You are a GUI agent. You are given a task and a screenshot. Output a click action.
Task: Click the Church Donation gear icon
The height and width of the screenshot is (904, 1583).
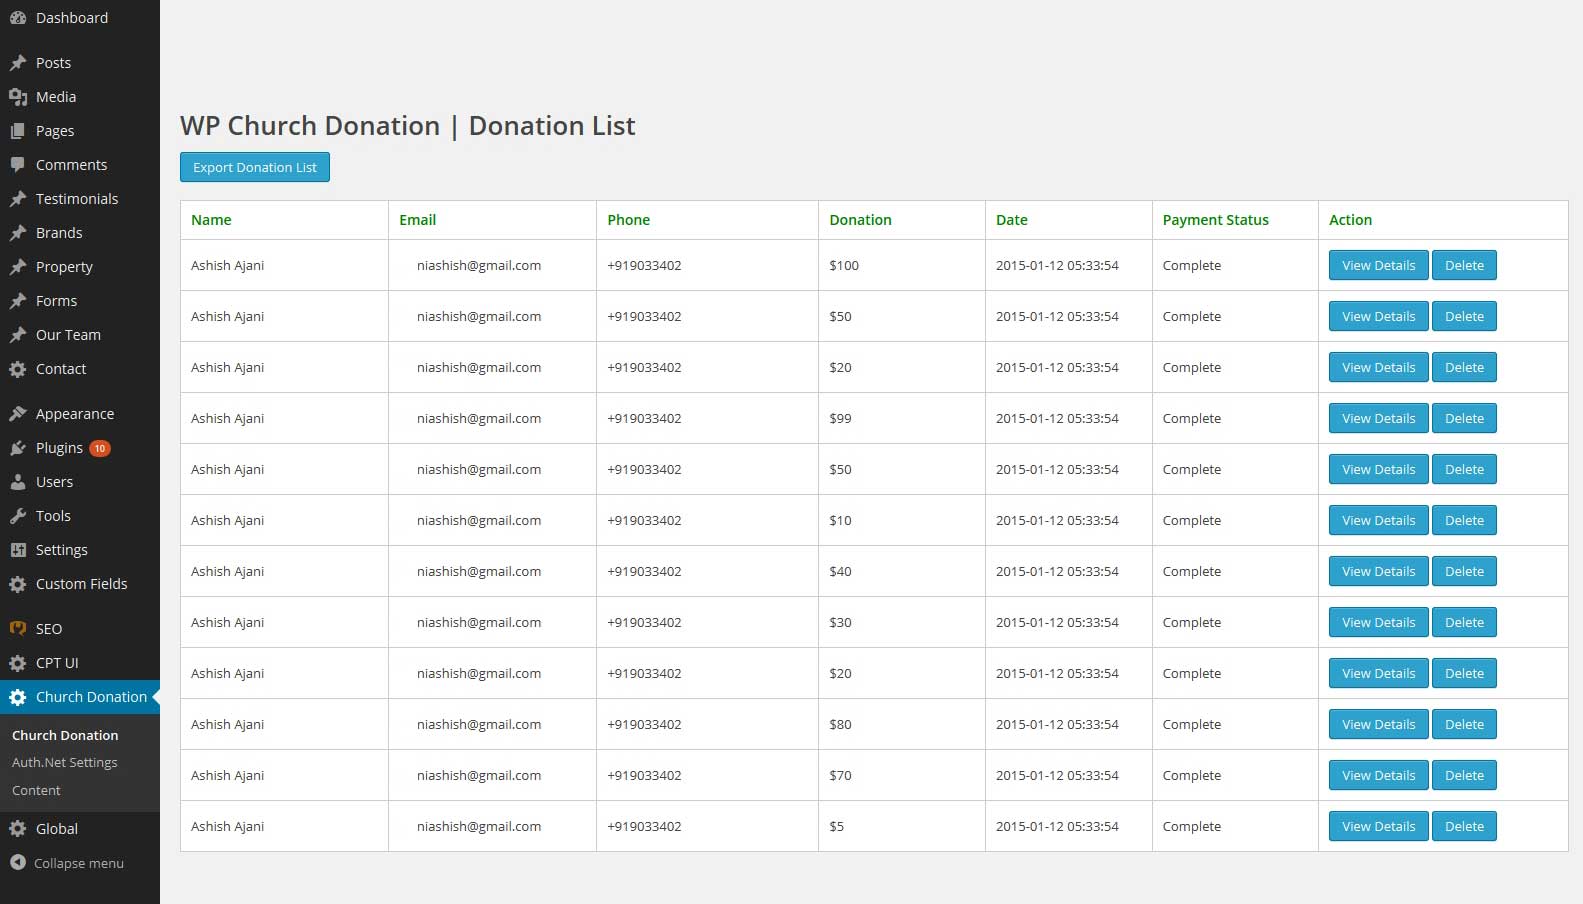18,697
